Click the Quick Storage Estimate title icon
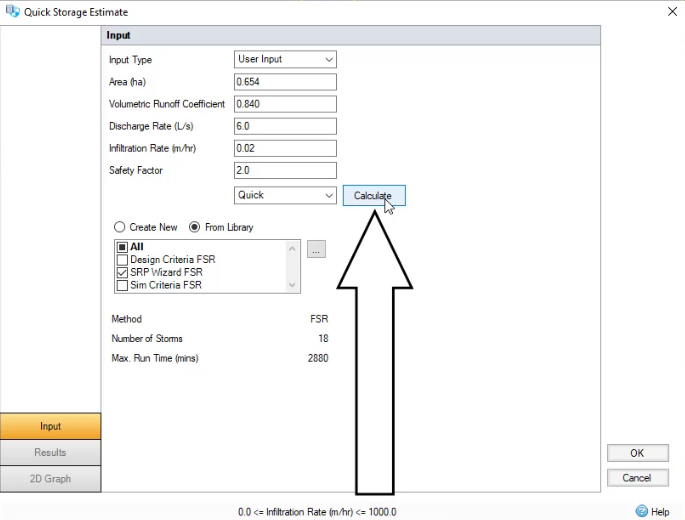Viewport: 685px width, 520px height. pyautogui.click(x=13, y=11)
